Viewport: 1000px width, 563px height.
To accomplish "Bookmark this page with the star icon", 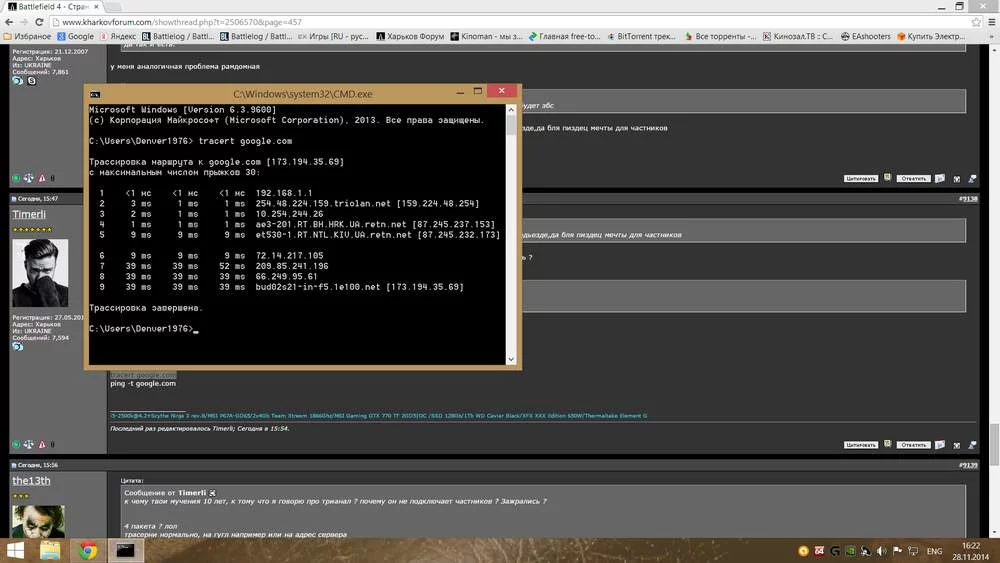I will [x=976, y=22].
